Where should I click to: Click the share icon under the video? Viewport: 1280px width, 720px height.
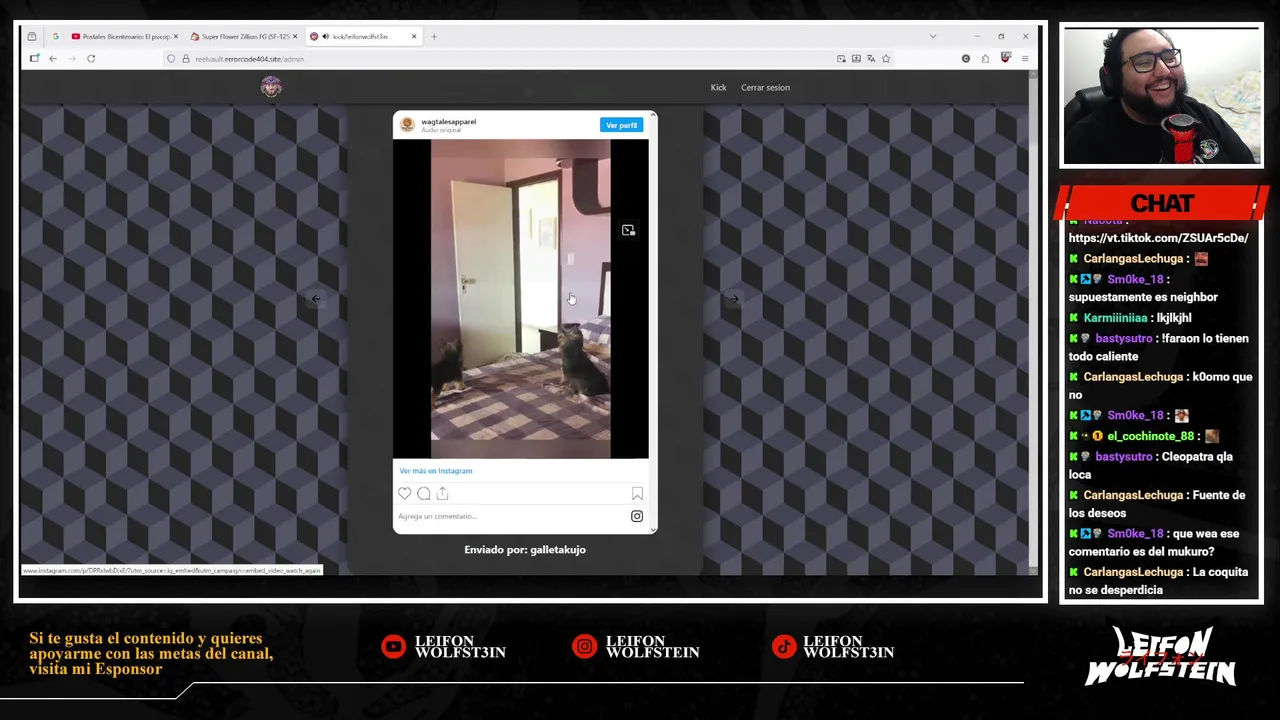443,493
